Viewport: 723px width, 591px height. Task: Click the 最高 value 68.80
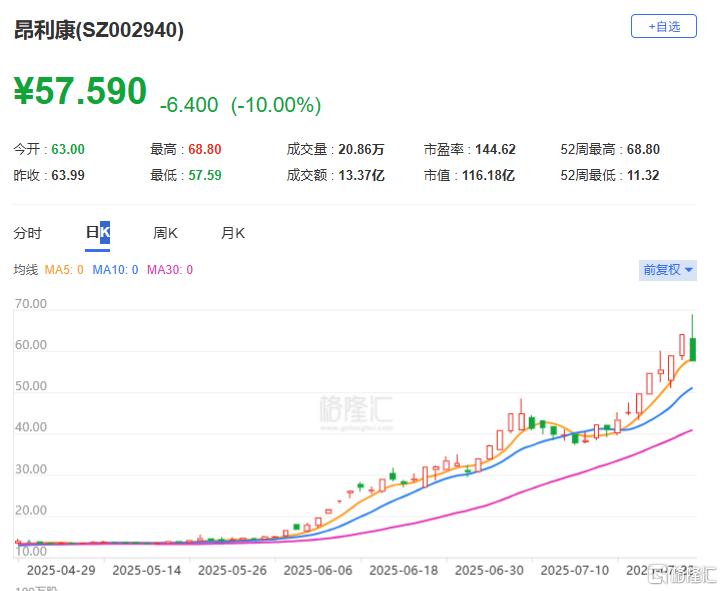click(205, 149)
